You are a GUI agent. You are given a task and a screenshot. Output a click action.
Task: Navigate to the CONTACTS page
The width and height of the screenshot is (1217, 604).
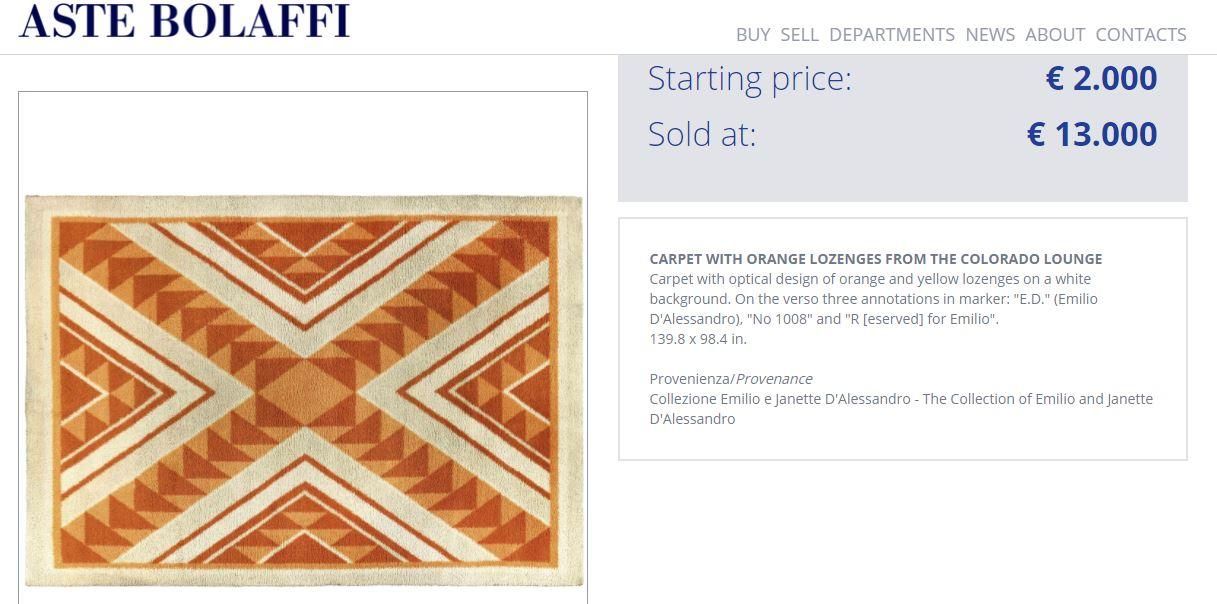pos(1141,35)
